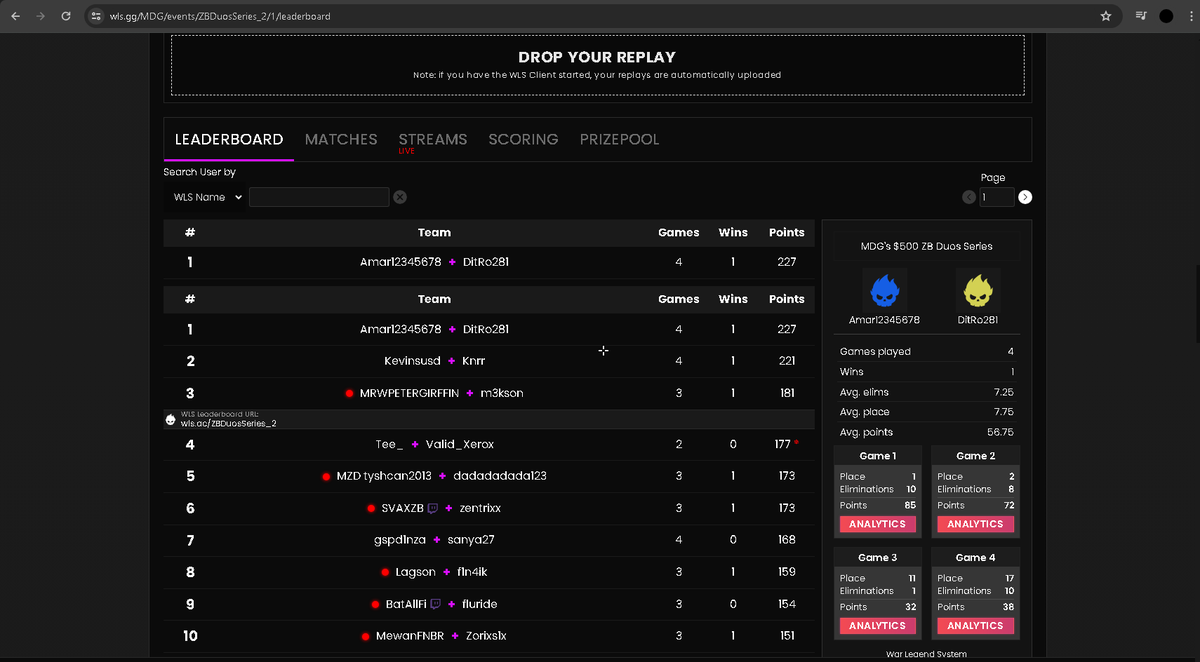
Task: Click the 168 points value
Action: click(x=787, y=540)
